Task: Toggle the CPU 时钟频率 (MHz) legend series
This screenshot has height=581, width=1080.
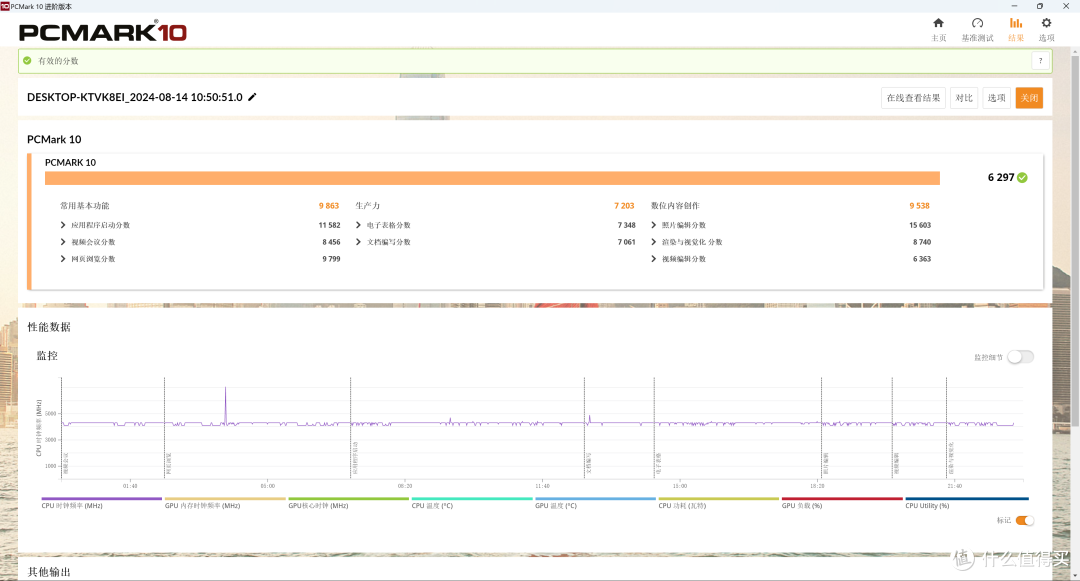Action: pyautogui.click(x=101, y=503)
